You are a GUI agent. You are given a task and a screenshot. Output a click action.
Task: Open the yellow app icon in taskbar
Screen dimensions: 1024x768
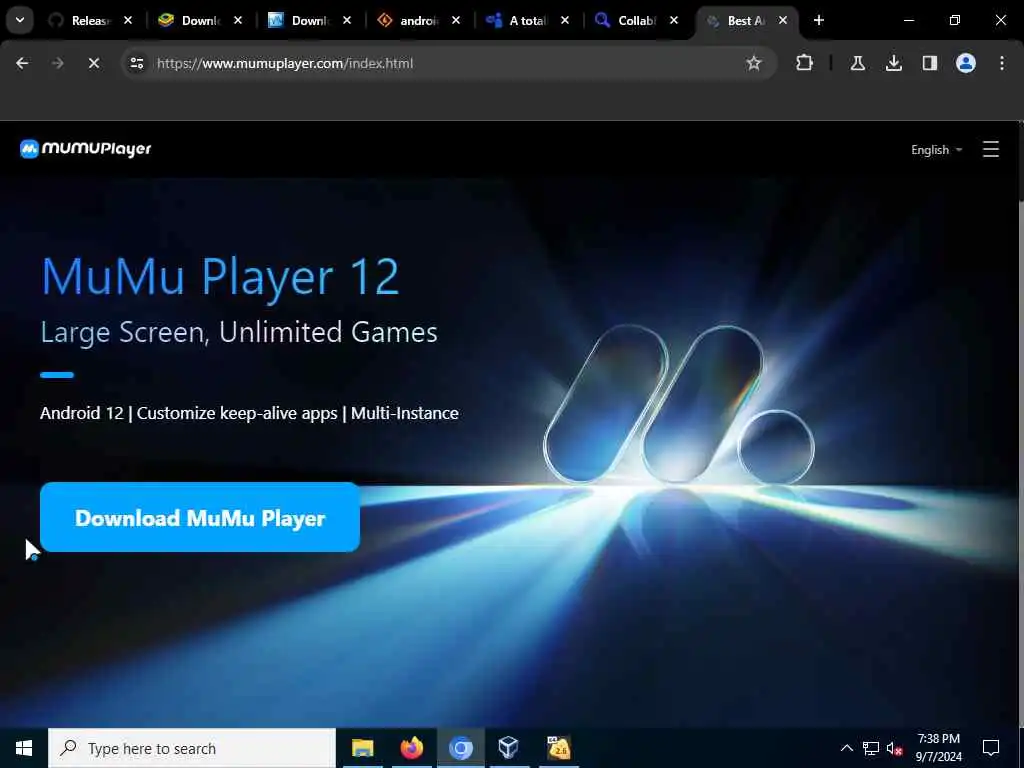coord(558,748)
